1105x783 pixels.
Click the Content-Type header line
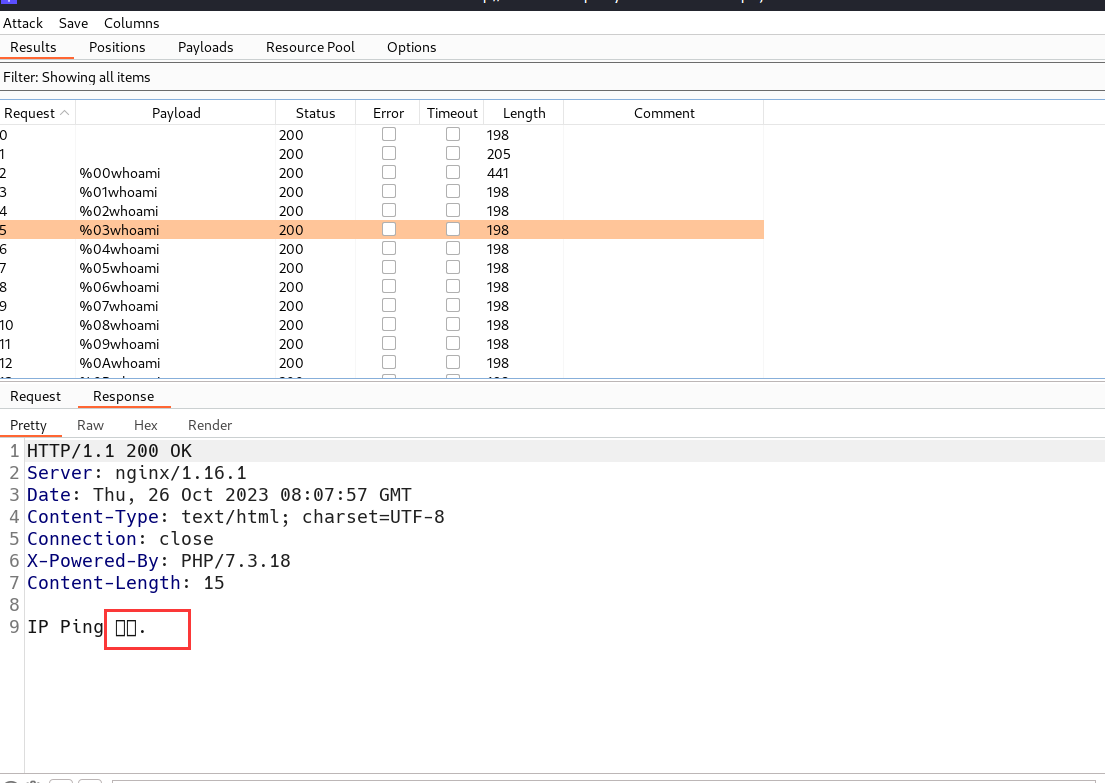pos(235,517)
